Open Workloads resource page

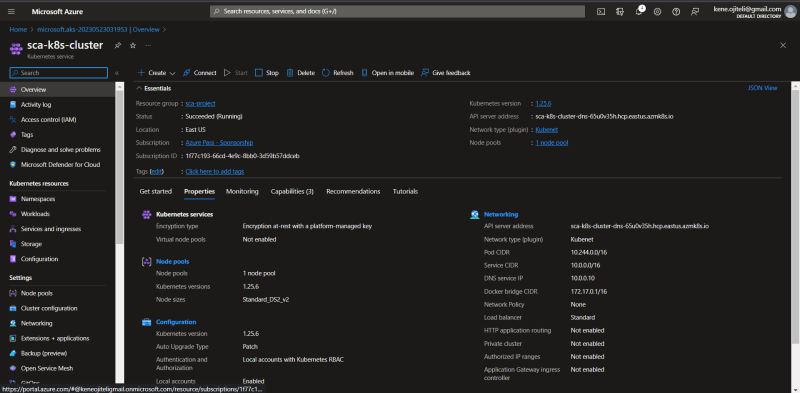(35, 214)
